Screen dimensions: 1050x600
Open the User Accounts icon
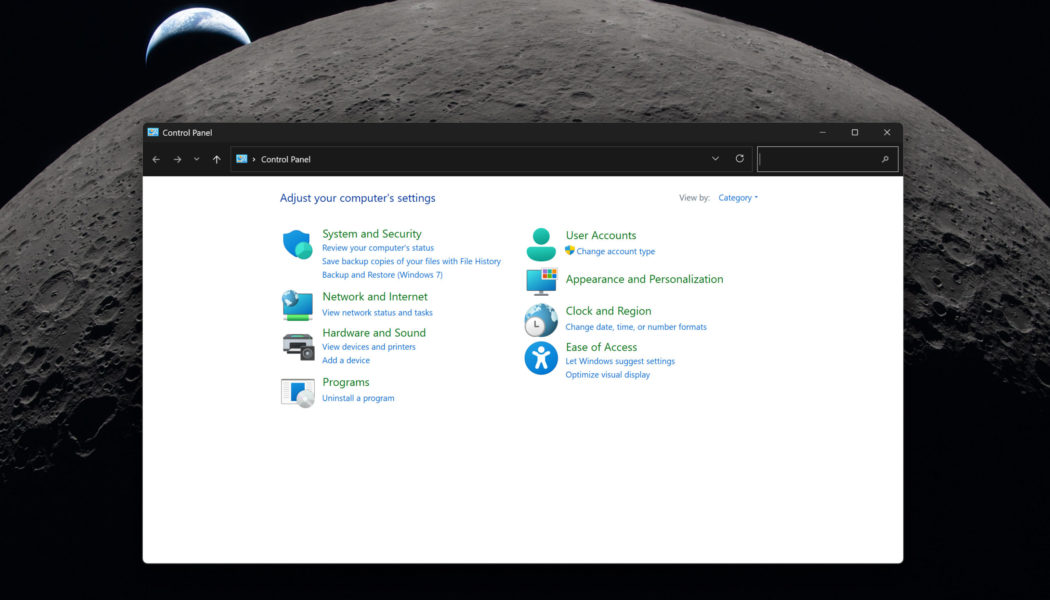(x=541, y=243)
